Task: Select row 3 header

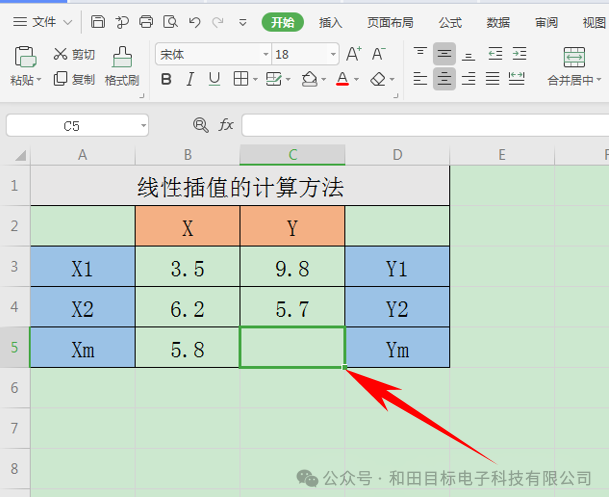Action: [14, 267]
